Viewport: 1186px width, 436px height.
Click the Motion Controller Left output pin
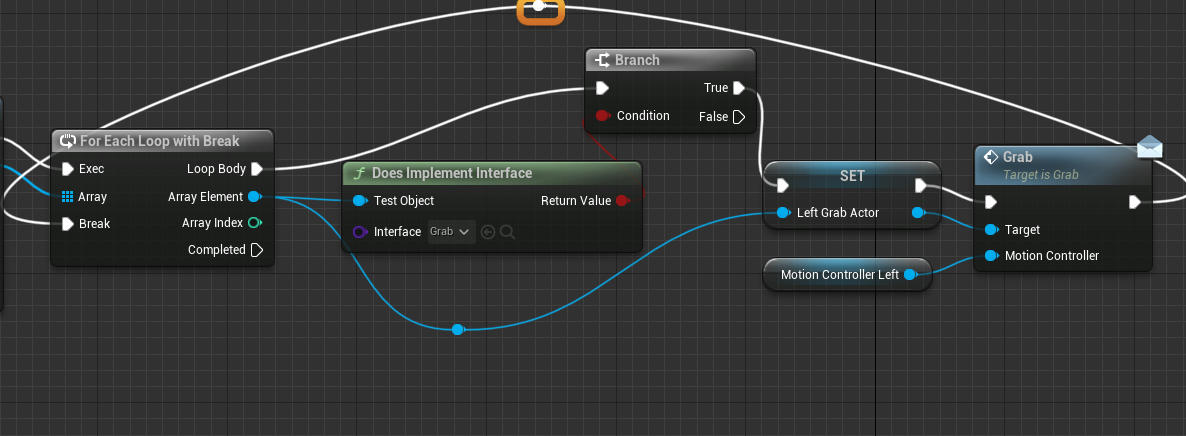coord(911,275)
